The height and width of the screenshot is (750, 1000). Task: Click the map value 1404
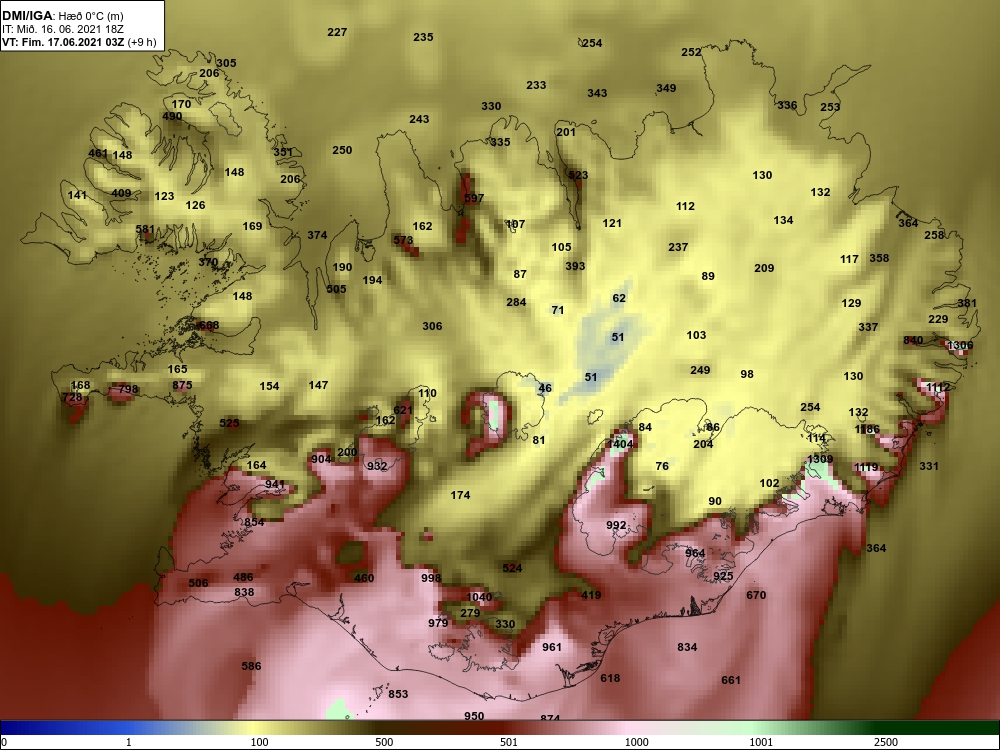coord(619,444)
